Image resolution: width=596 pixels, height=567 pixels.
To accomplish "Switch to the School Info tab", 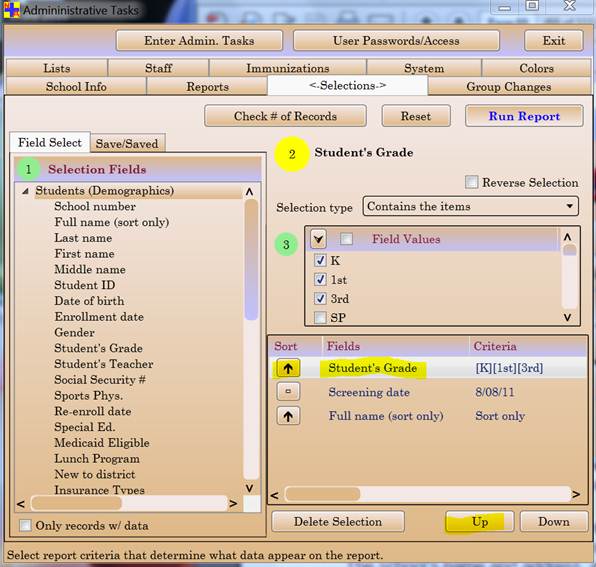I will [x=76, y=86].
